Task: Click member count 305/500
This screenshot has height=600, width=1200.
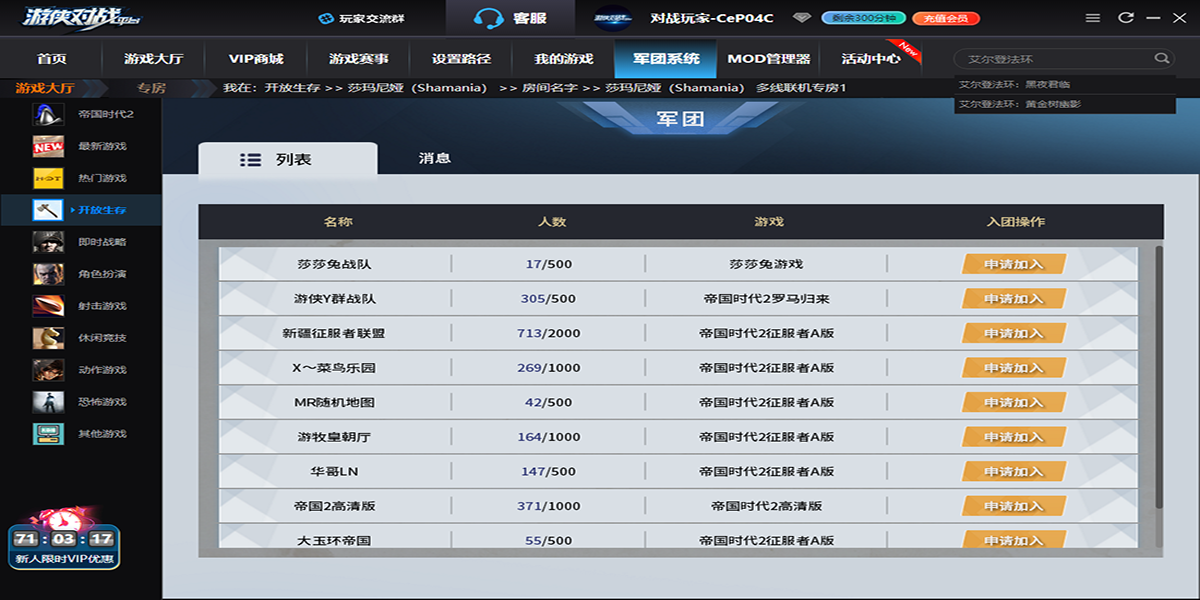Action: [548, 299]
